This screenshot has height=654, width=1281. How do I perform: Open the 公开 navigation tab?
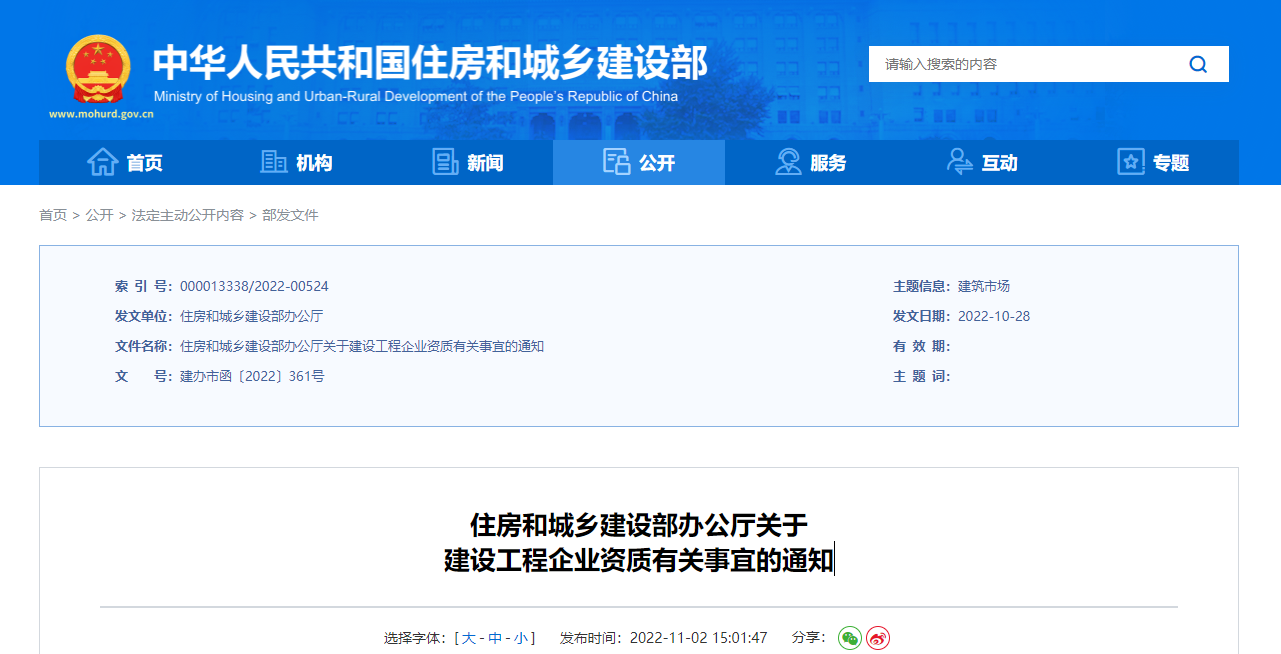click(639, 163)
